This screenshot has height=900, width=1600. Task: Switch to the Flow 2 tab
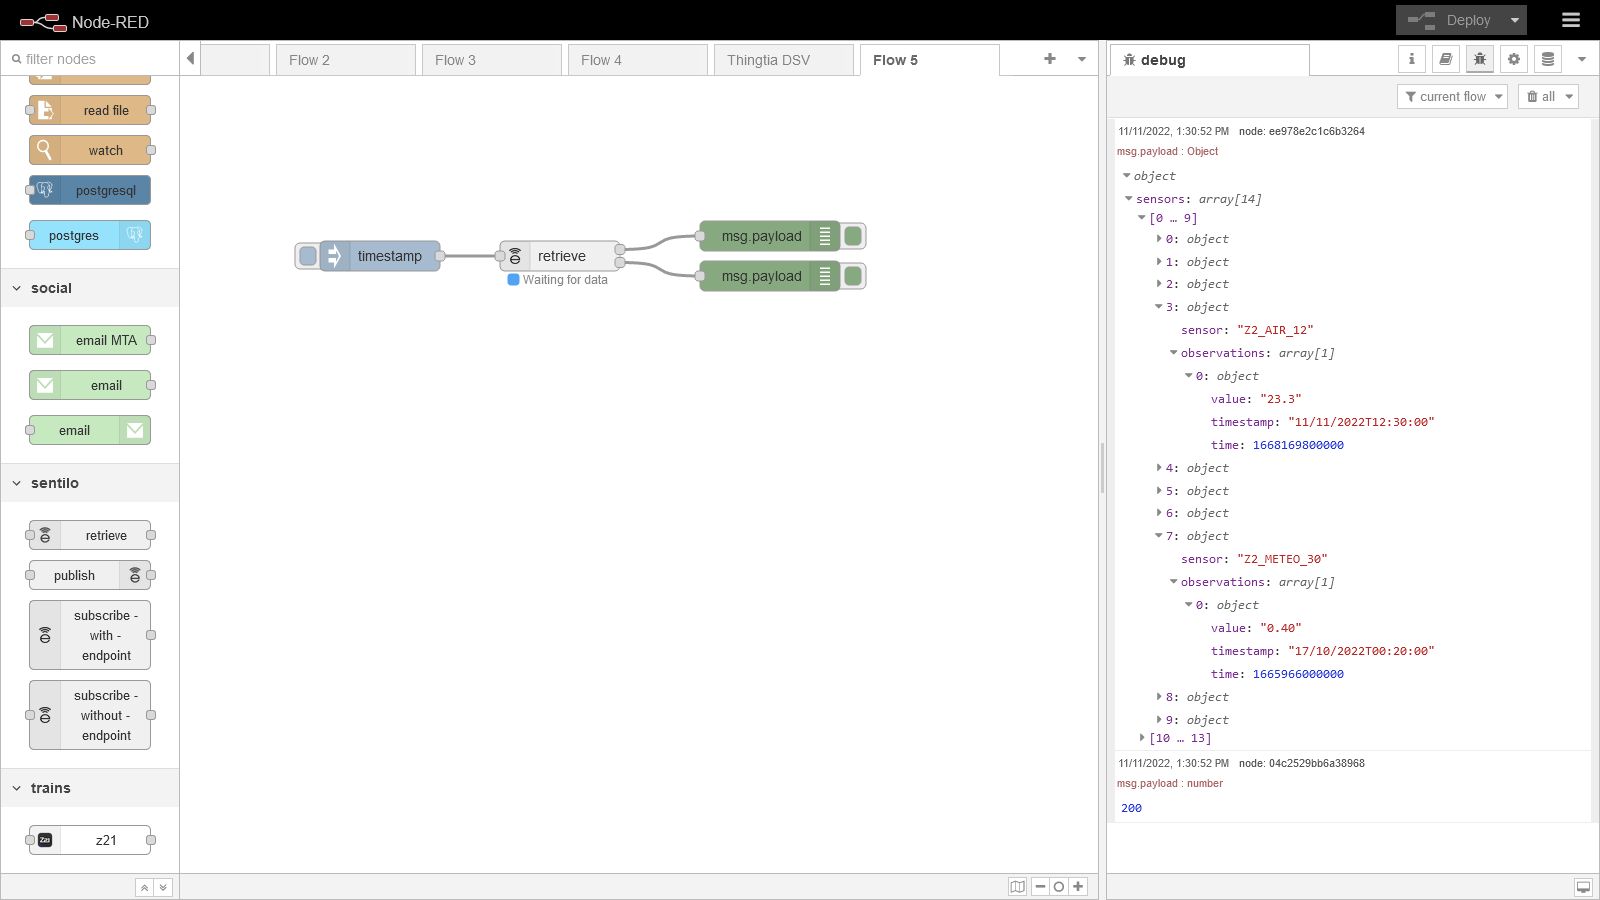[345, 60]
